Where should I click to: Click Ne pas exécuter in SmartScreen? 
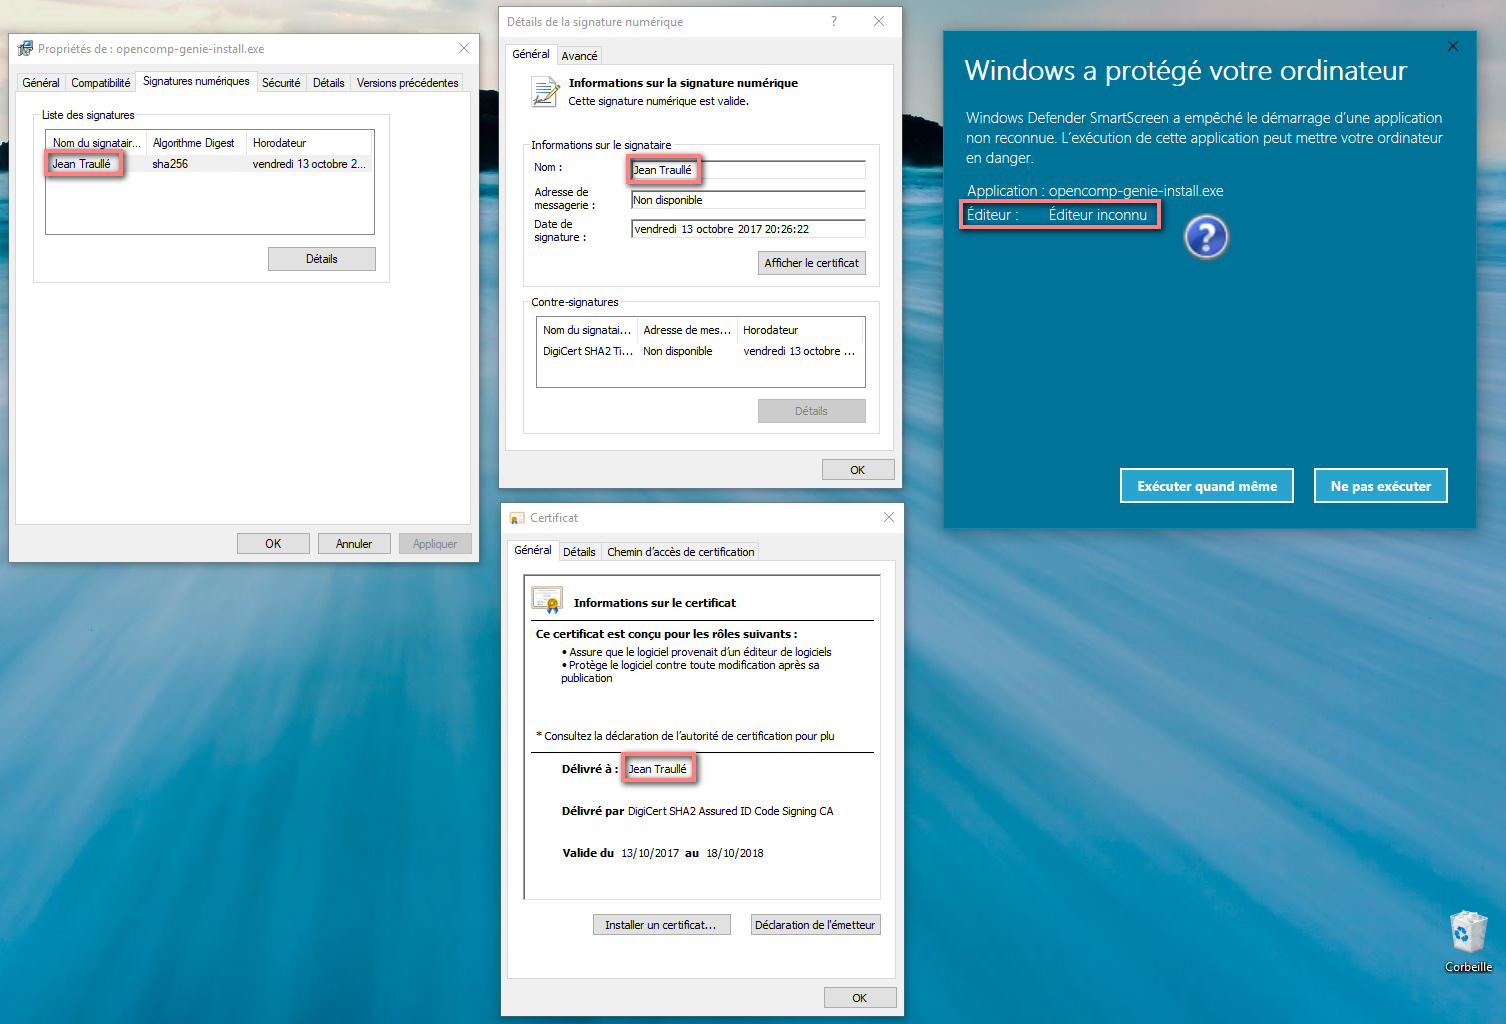[x=1380, y=485]
